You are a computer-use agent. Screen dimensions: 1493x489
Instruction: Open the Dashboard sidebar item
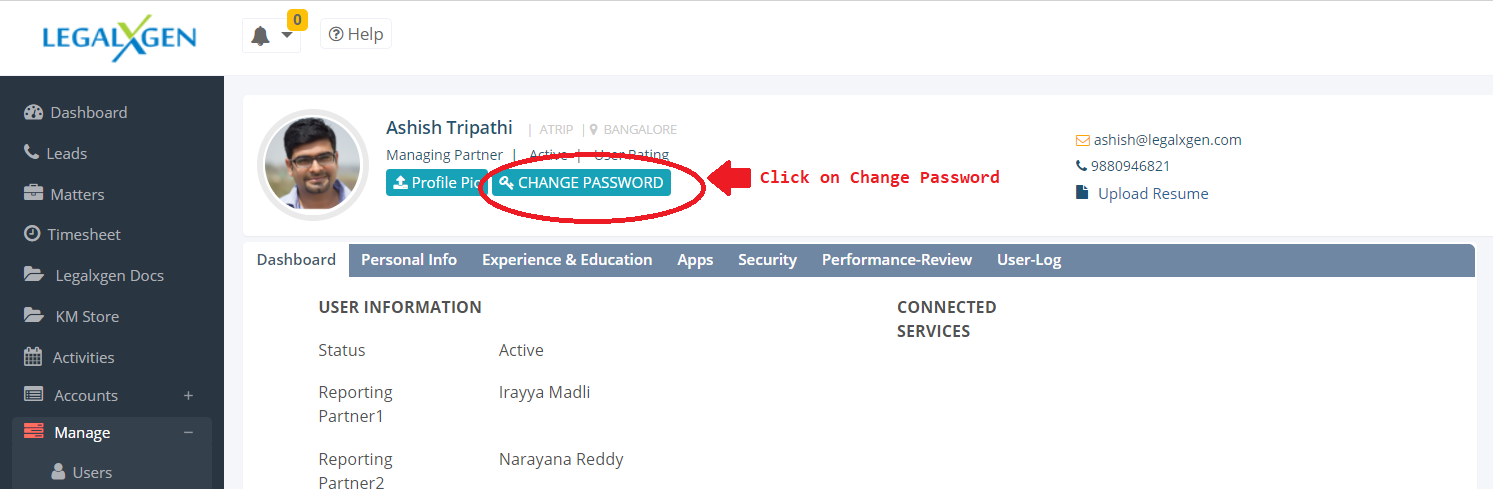[88, 112]
